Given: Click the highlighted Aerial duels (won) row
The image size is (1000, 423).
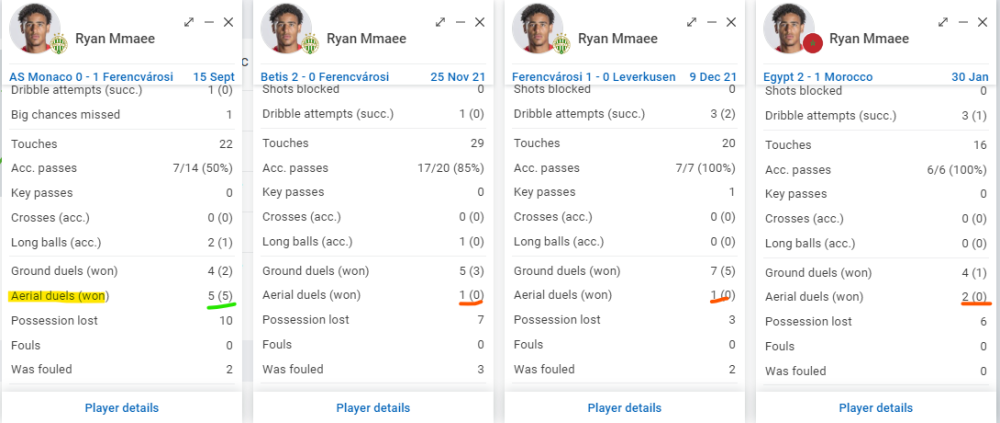Looking at the screenshot, I should pyautogui.click(x=122, y=296).
